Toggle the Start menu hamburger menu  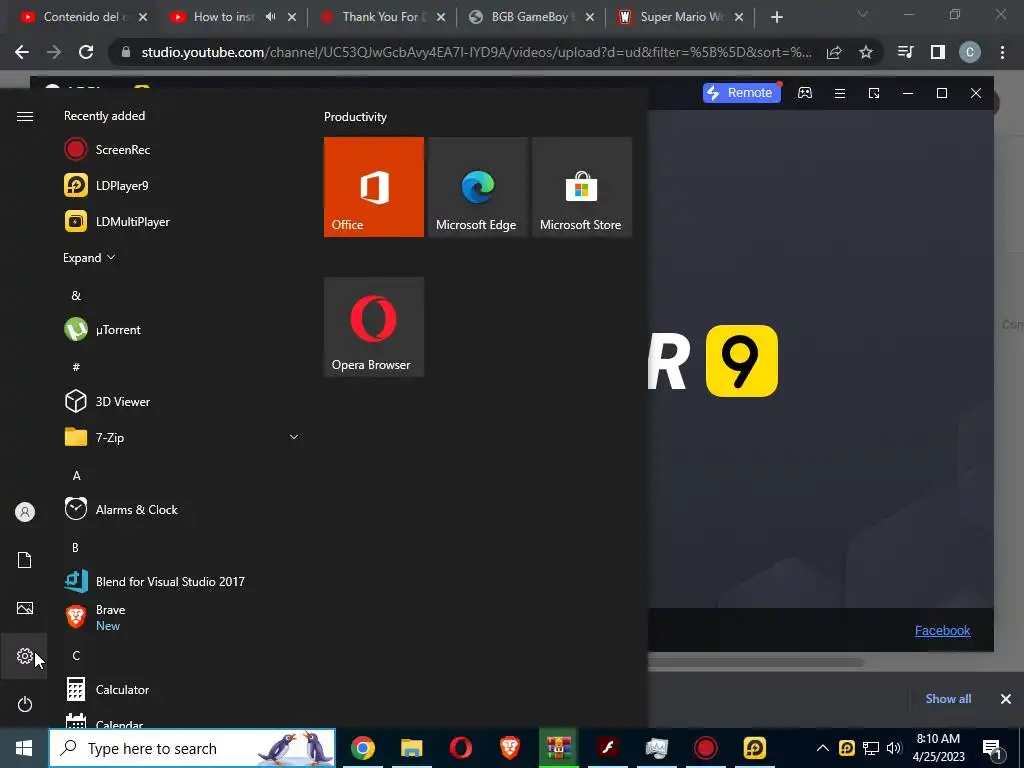[24, 116]
